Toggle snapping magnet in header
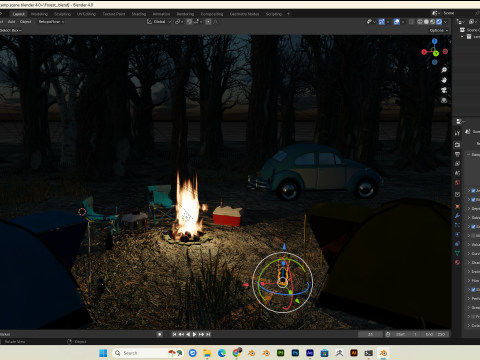Screen dimensions: 480x360 189,22
